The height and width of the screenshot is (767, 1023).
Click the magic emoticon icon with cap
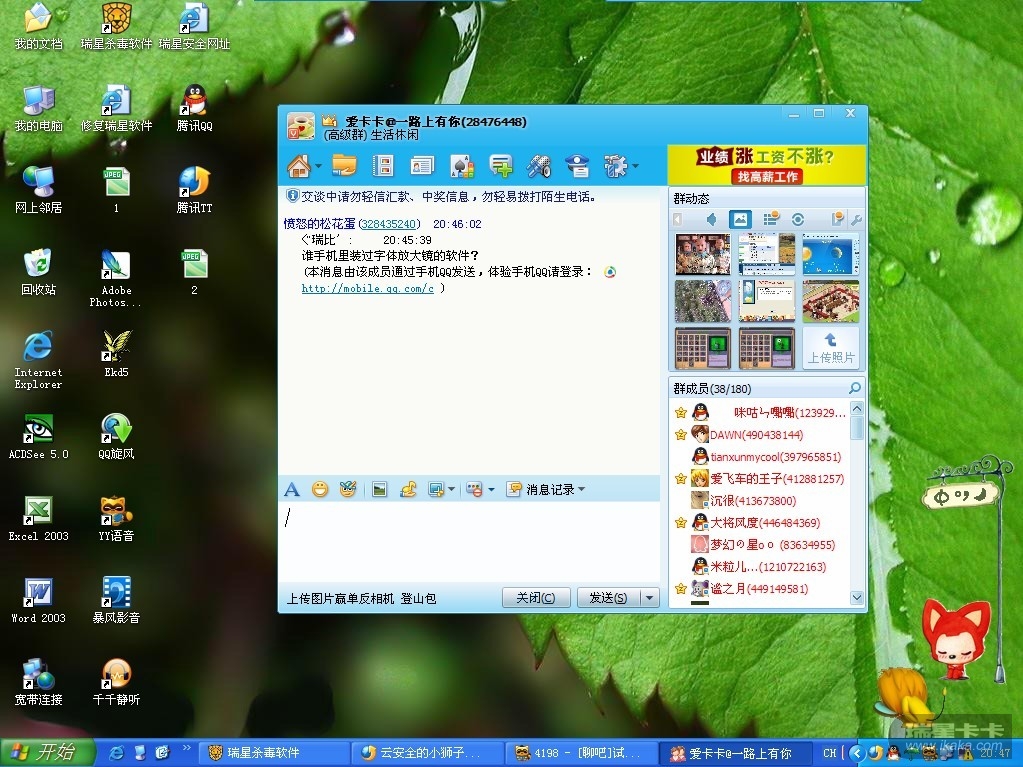348,489
